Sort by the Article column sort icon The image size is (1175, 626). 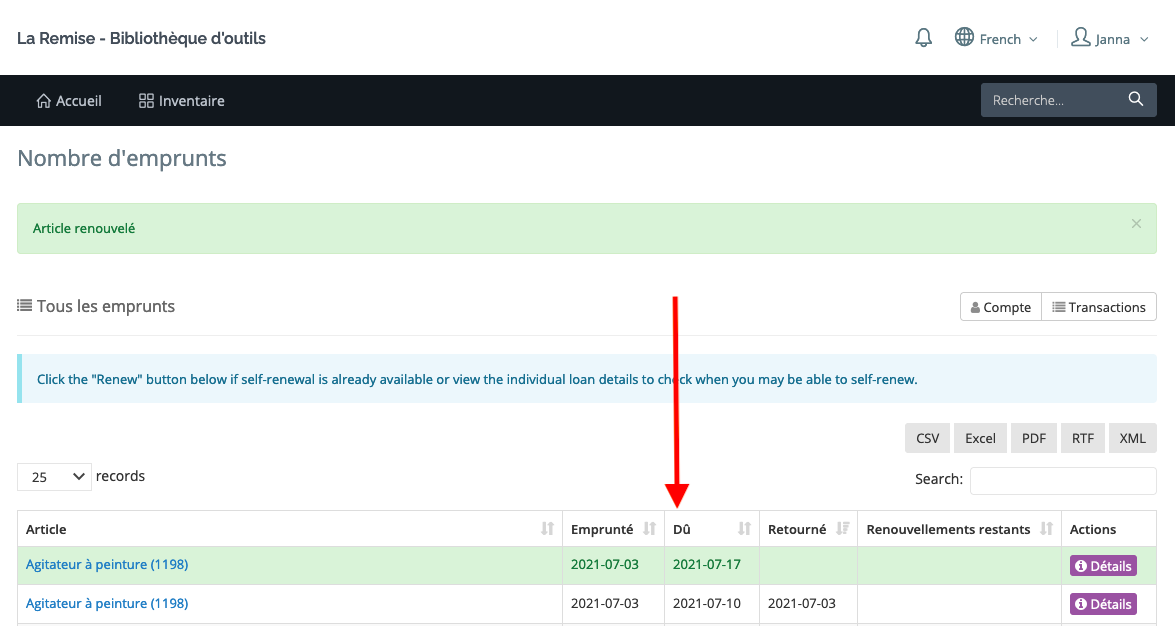click(x=547, y=529)
